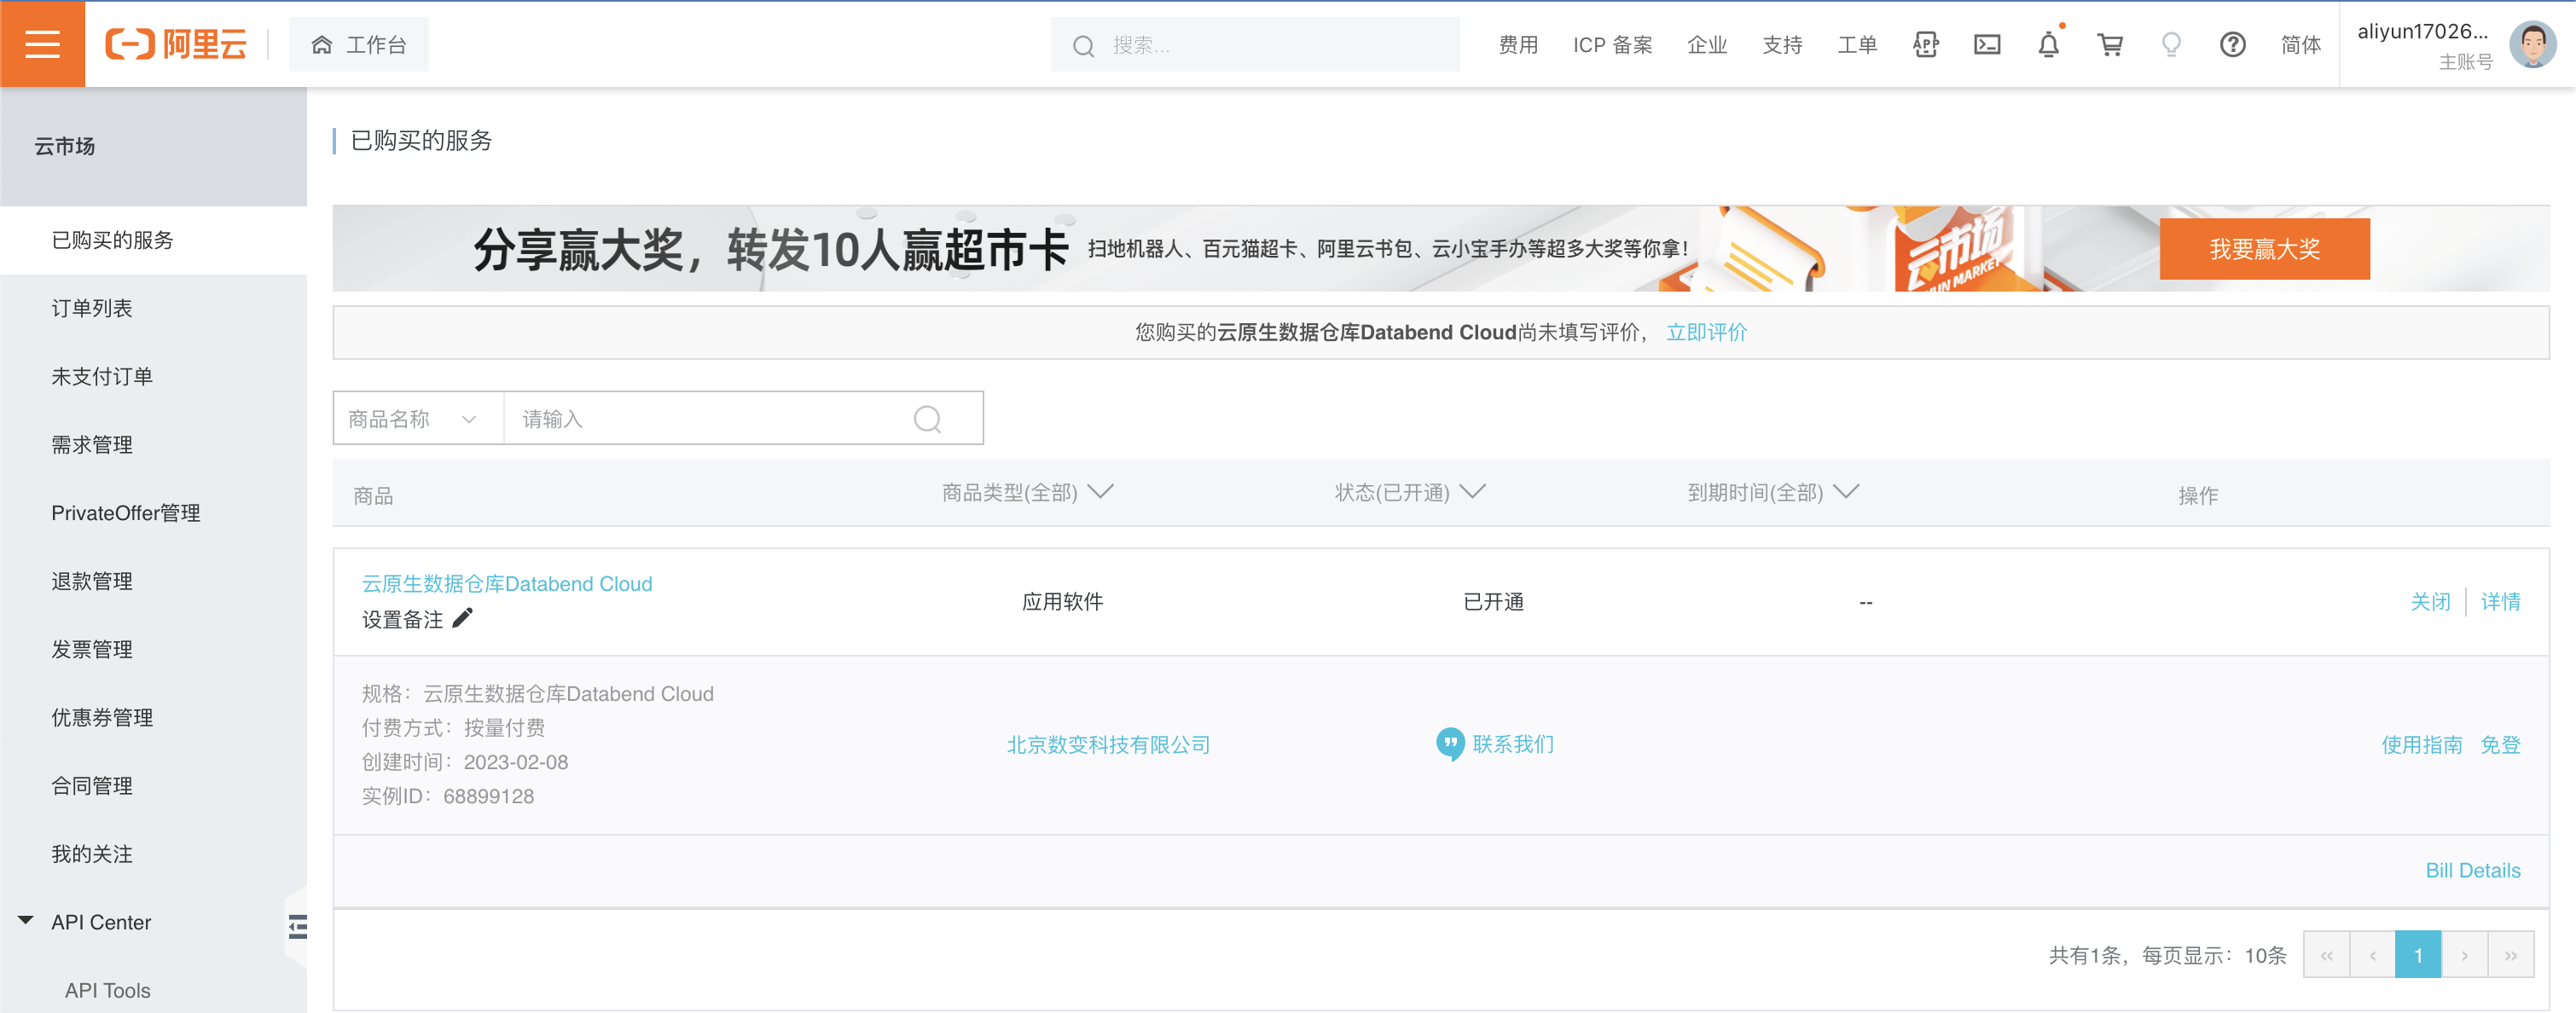Open the 企业 menu
Screen dimensions: 2576x1013
tap(1707, 45)
